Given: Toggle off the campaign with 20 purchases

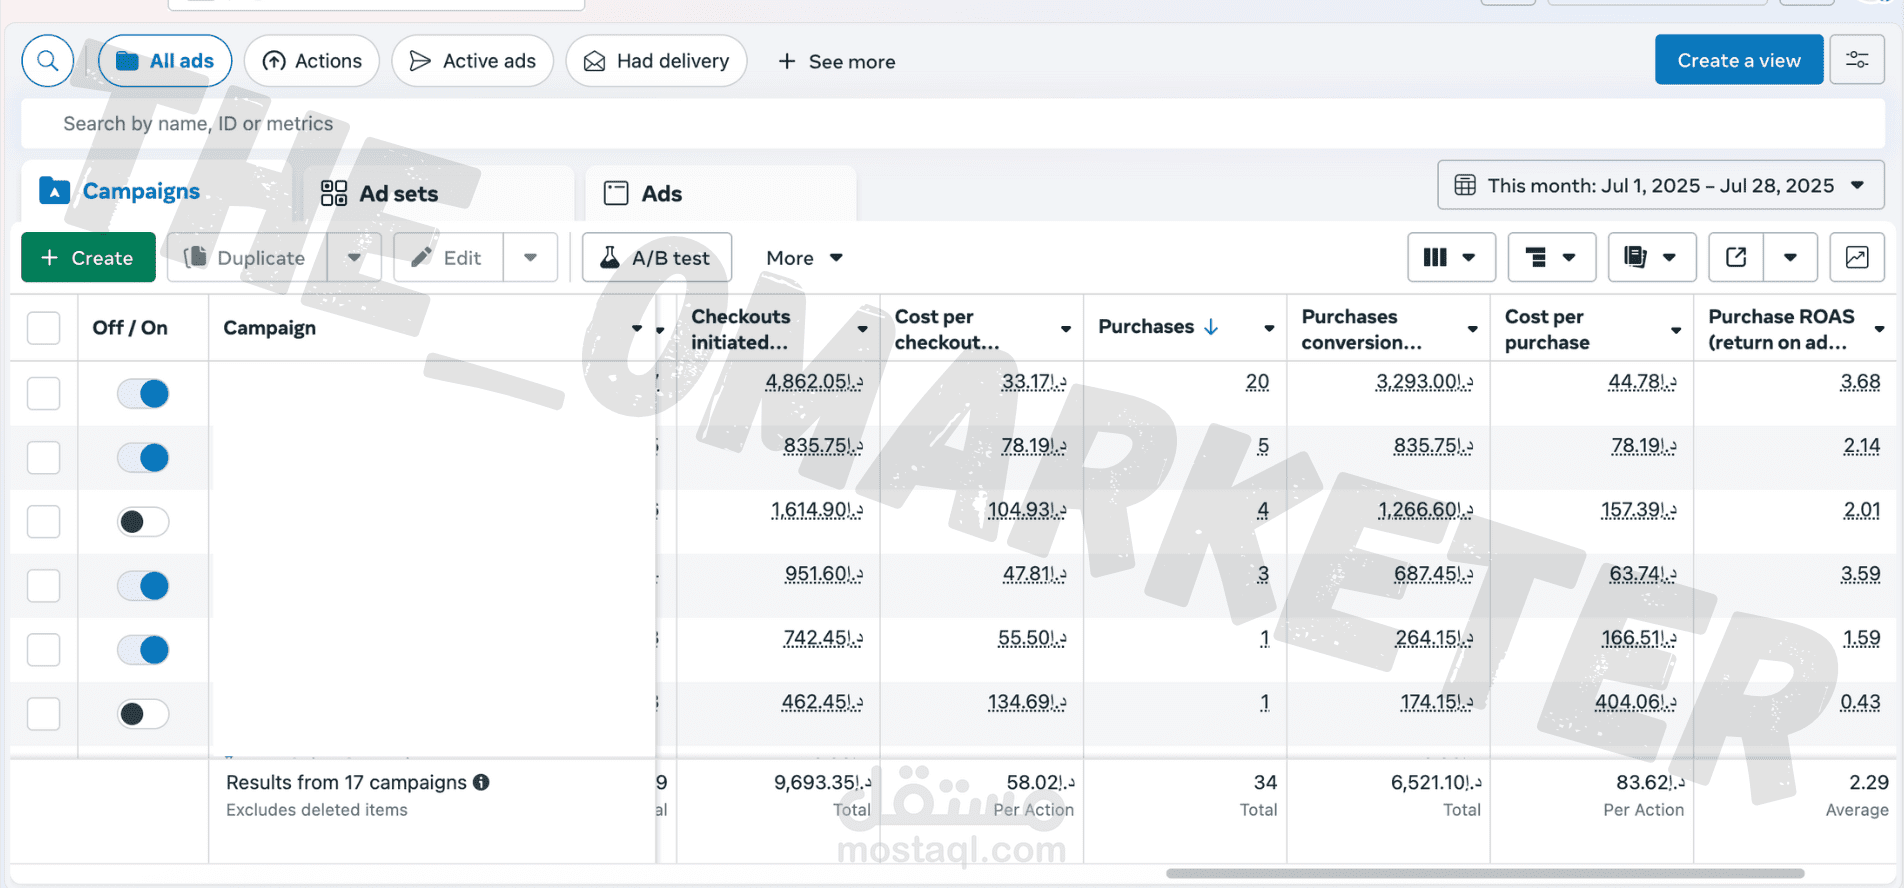Looking at the screenshot, I should [143, 394].
